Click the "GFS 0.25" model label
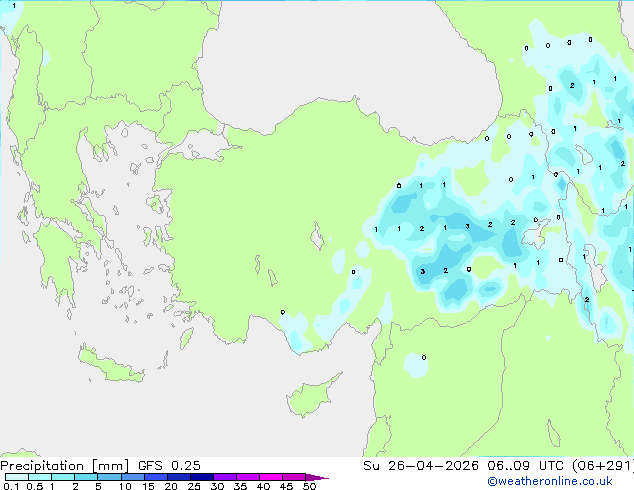Viewport: 634px width, 490px height. click(169, 466)
